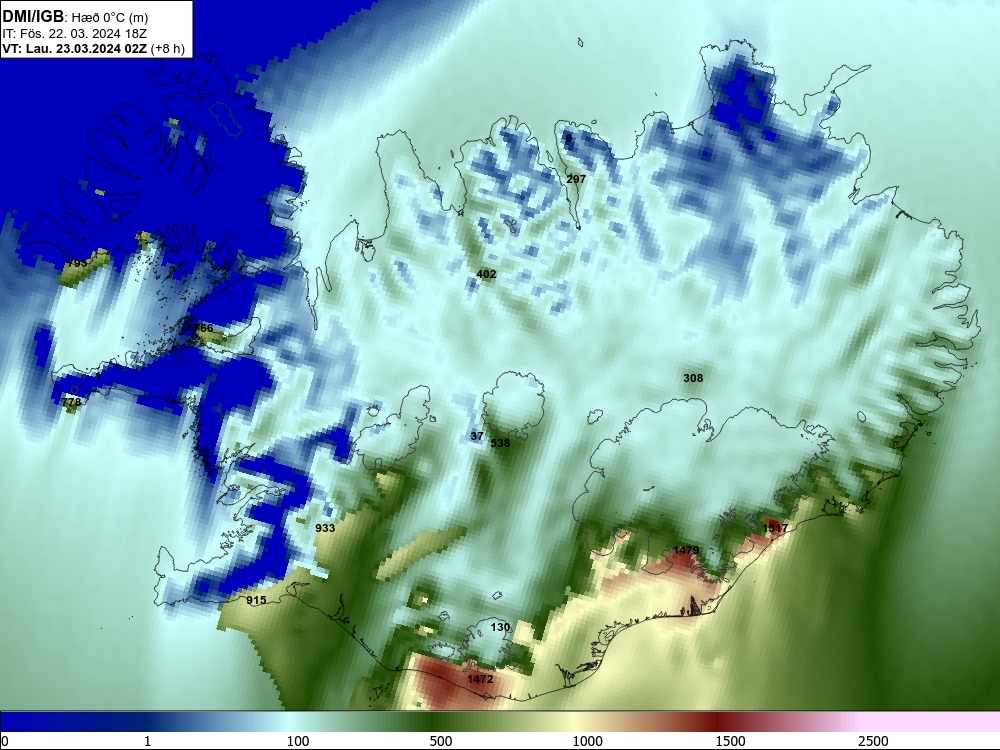Click the color scale tick label 100
Screen dimensions: 1000x750
pos(298,741)
